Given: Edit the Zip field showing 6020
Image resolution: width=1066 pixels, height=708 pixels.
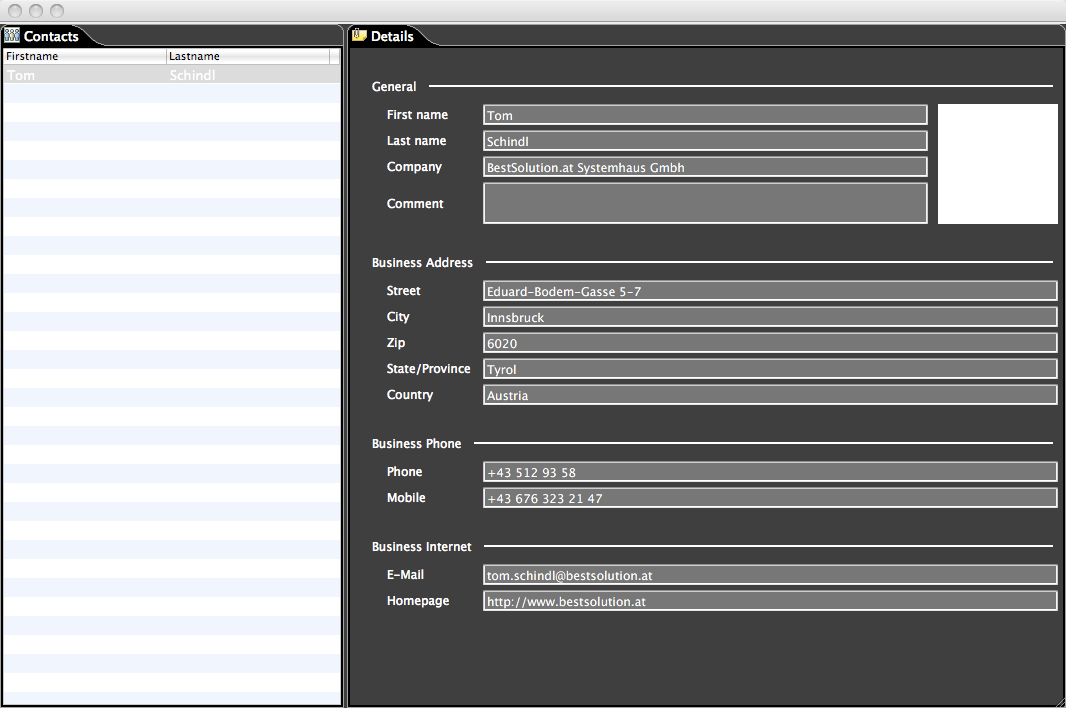Looking at the screenshot, I should (x=770, y=343).
